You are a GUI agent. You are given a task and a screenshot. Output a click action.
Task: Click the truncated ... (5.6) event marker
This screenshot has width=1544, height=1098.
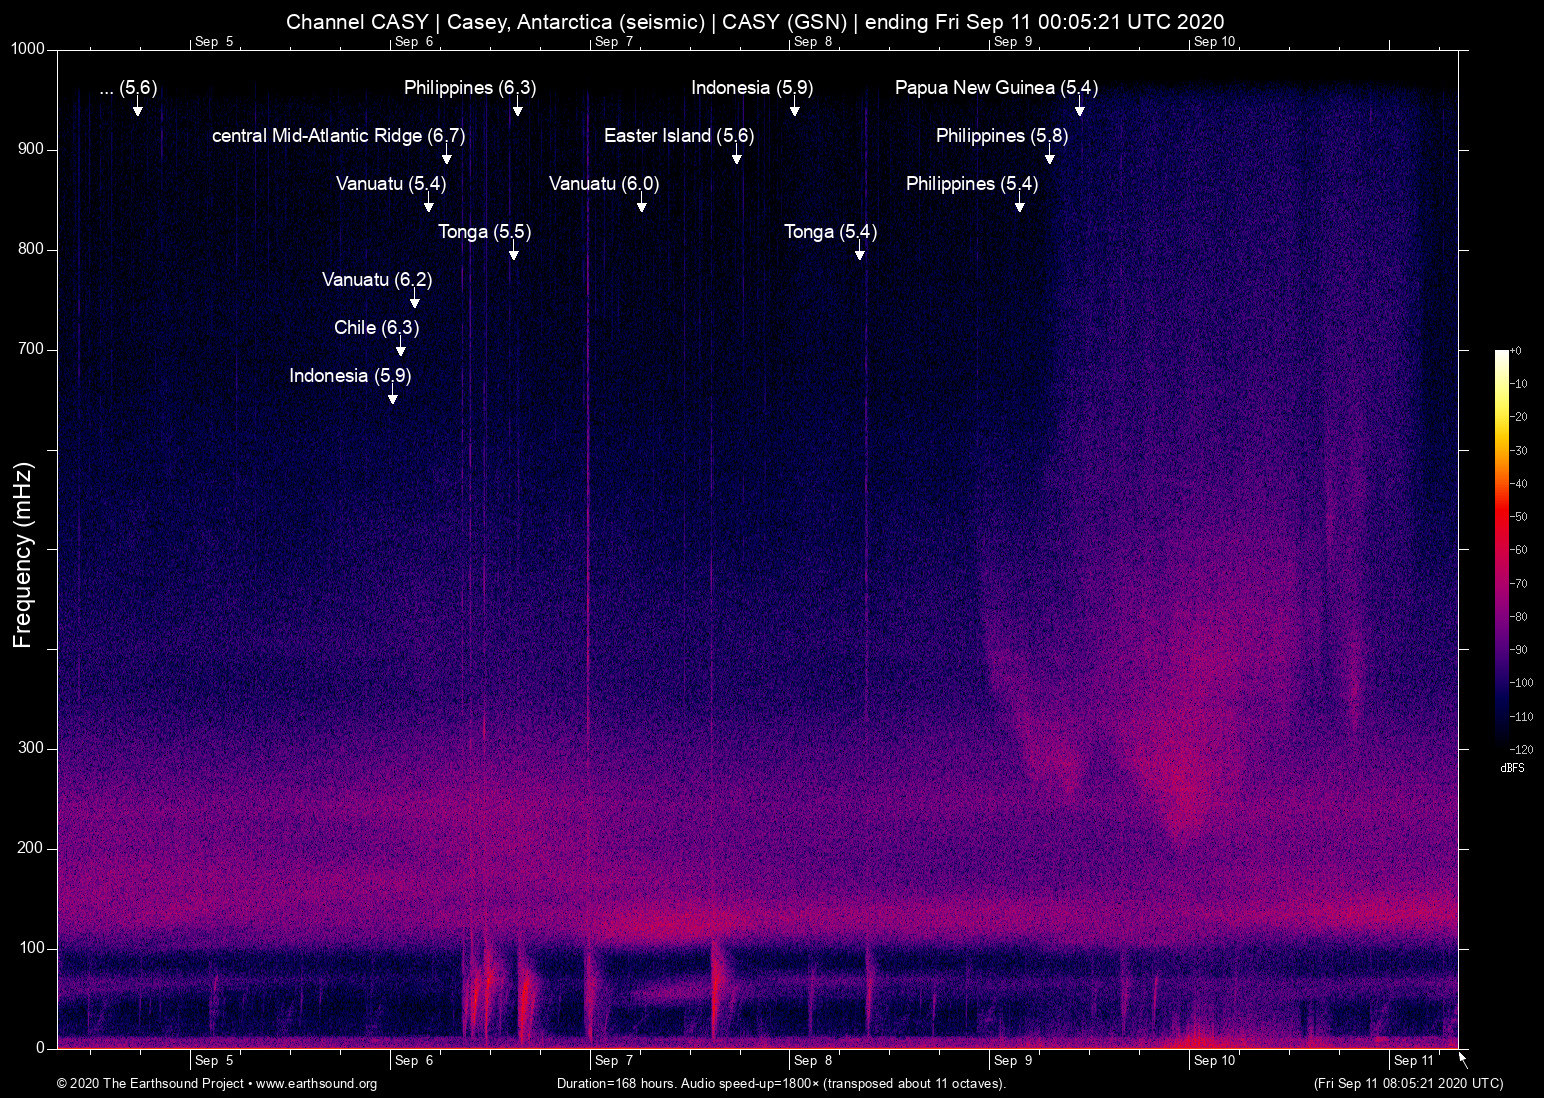click(129, 88)
